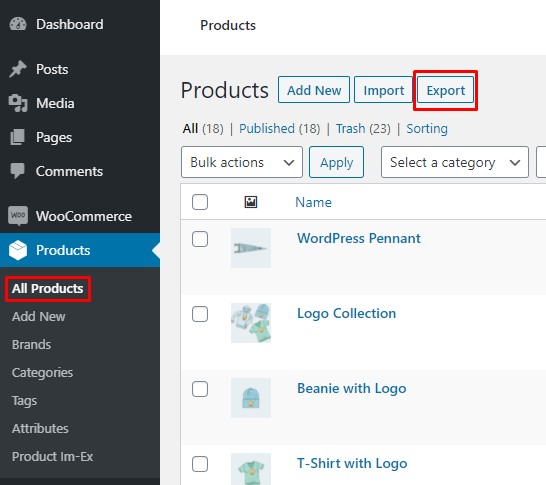
Task: Open T-Shirt with Logo thumbnail
Action: (251, 469)
